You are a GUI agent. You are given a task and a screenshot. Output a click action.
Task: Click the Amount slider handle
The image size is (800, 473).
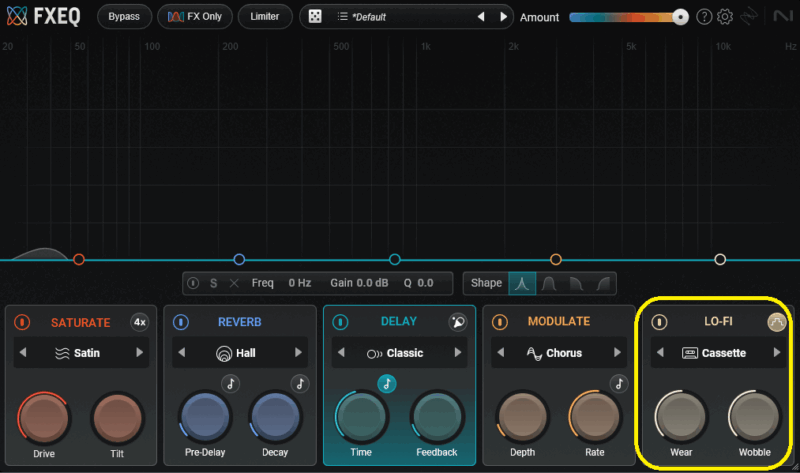(x=680, y=17)
